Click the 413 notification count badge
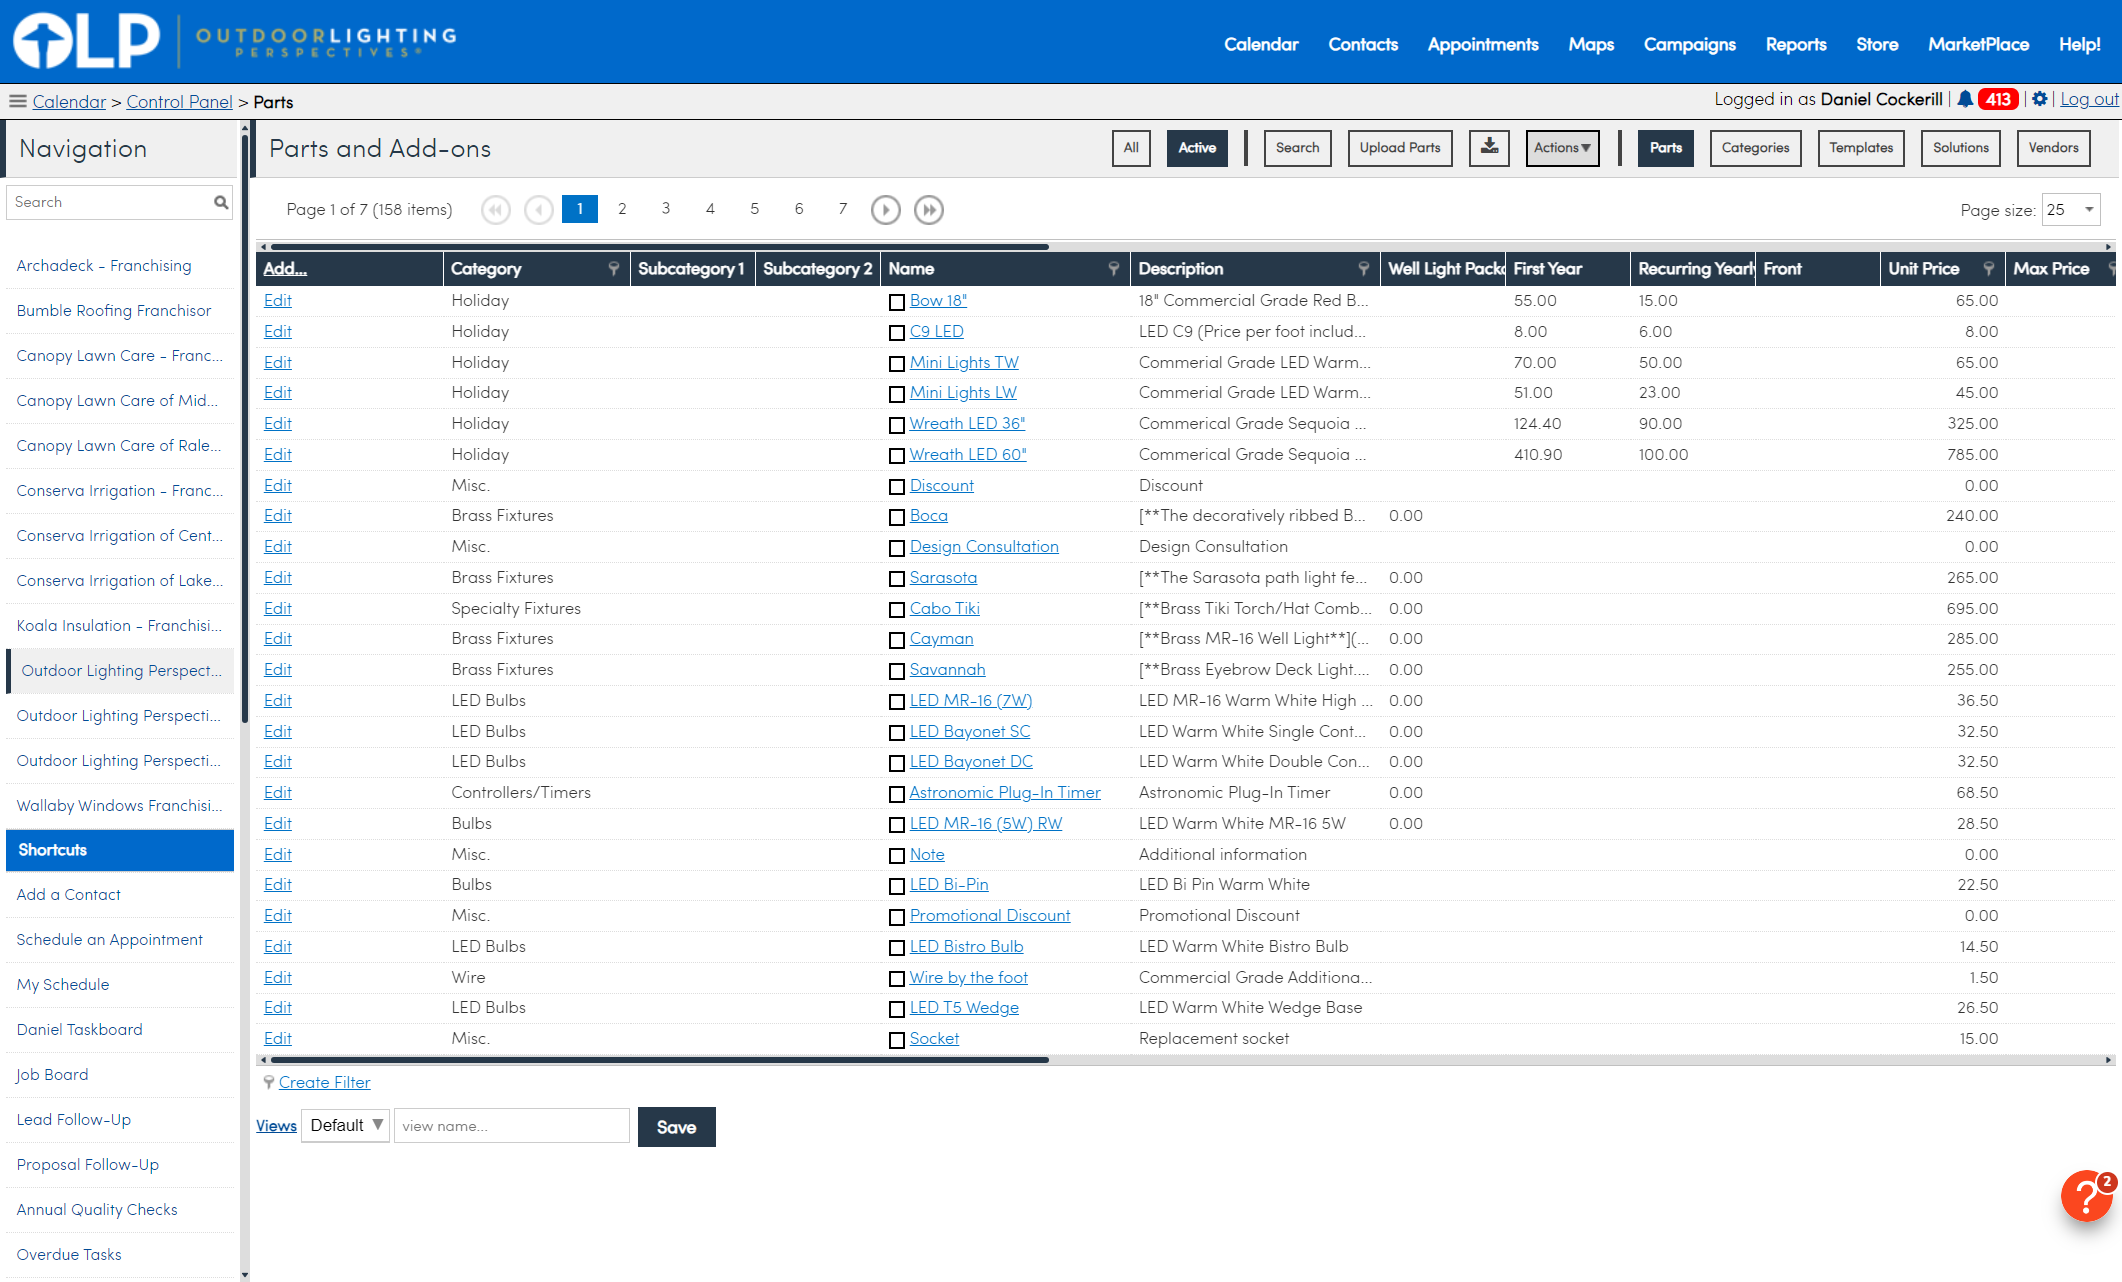Viewport: 2122px width, 1282px height. [x=1998, y=99]
